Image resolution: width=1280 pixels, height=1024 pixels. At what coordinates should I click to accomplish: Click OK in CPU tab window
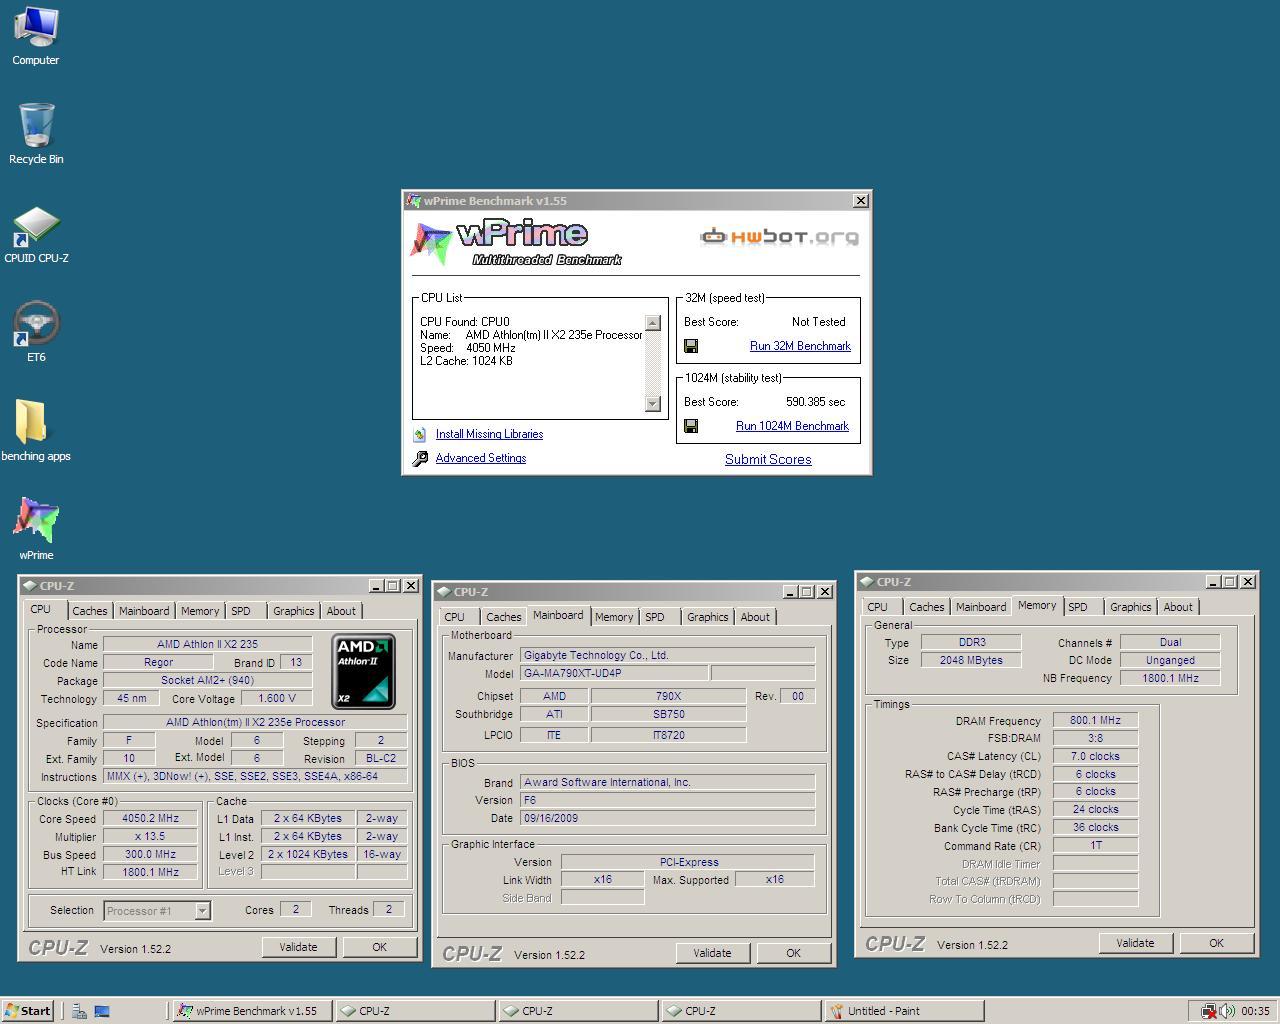coord(379,947)
